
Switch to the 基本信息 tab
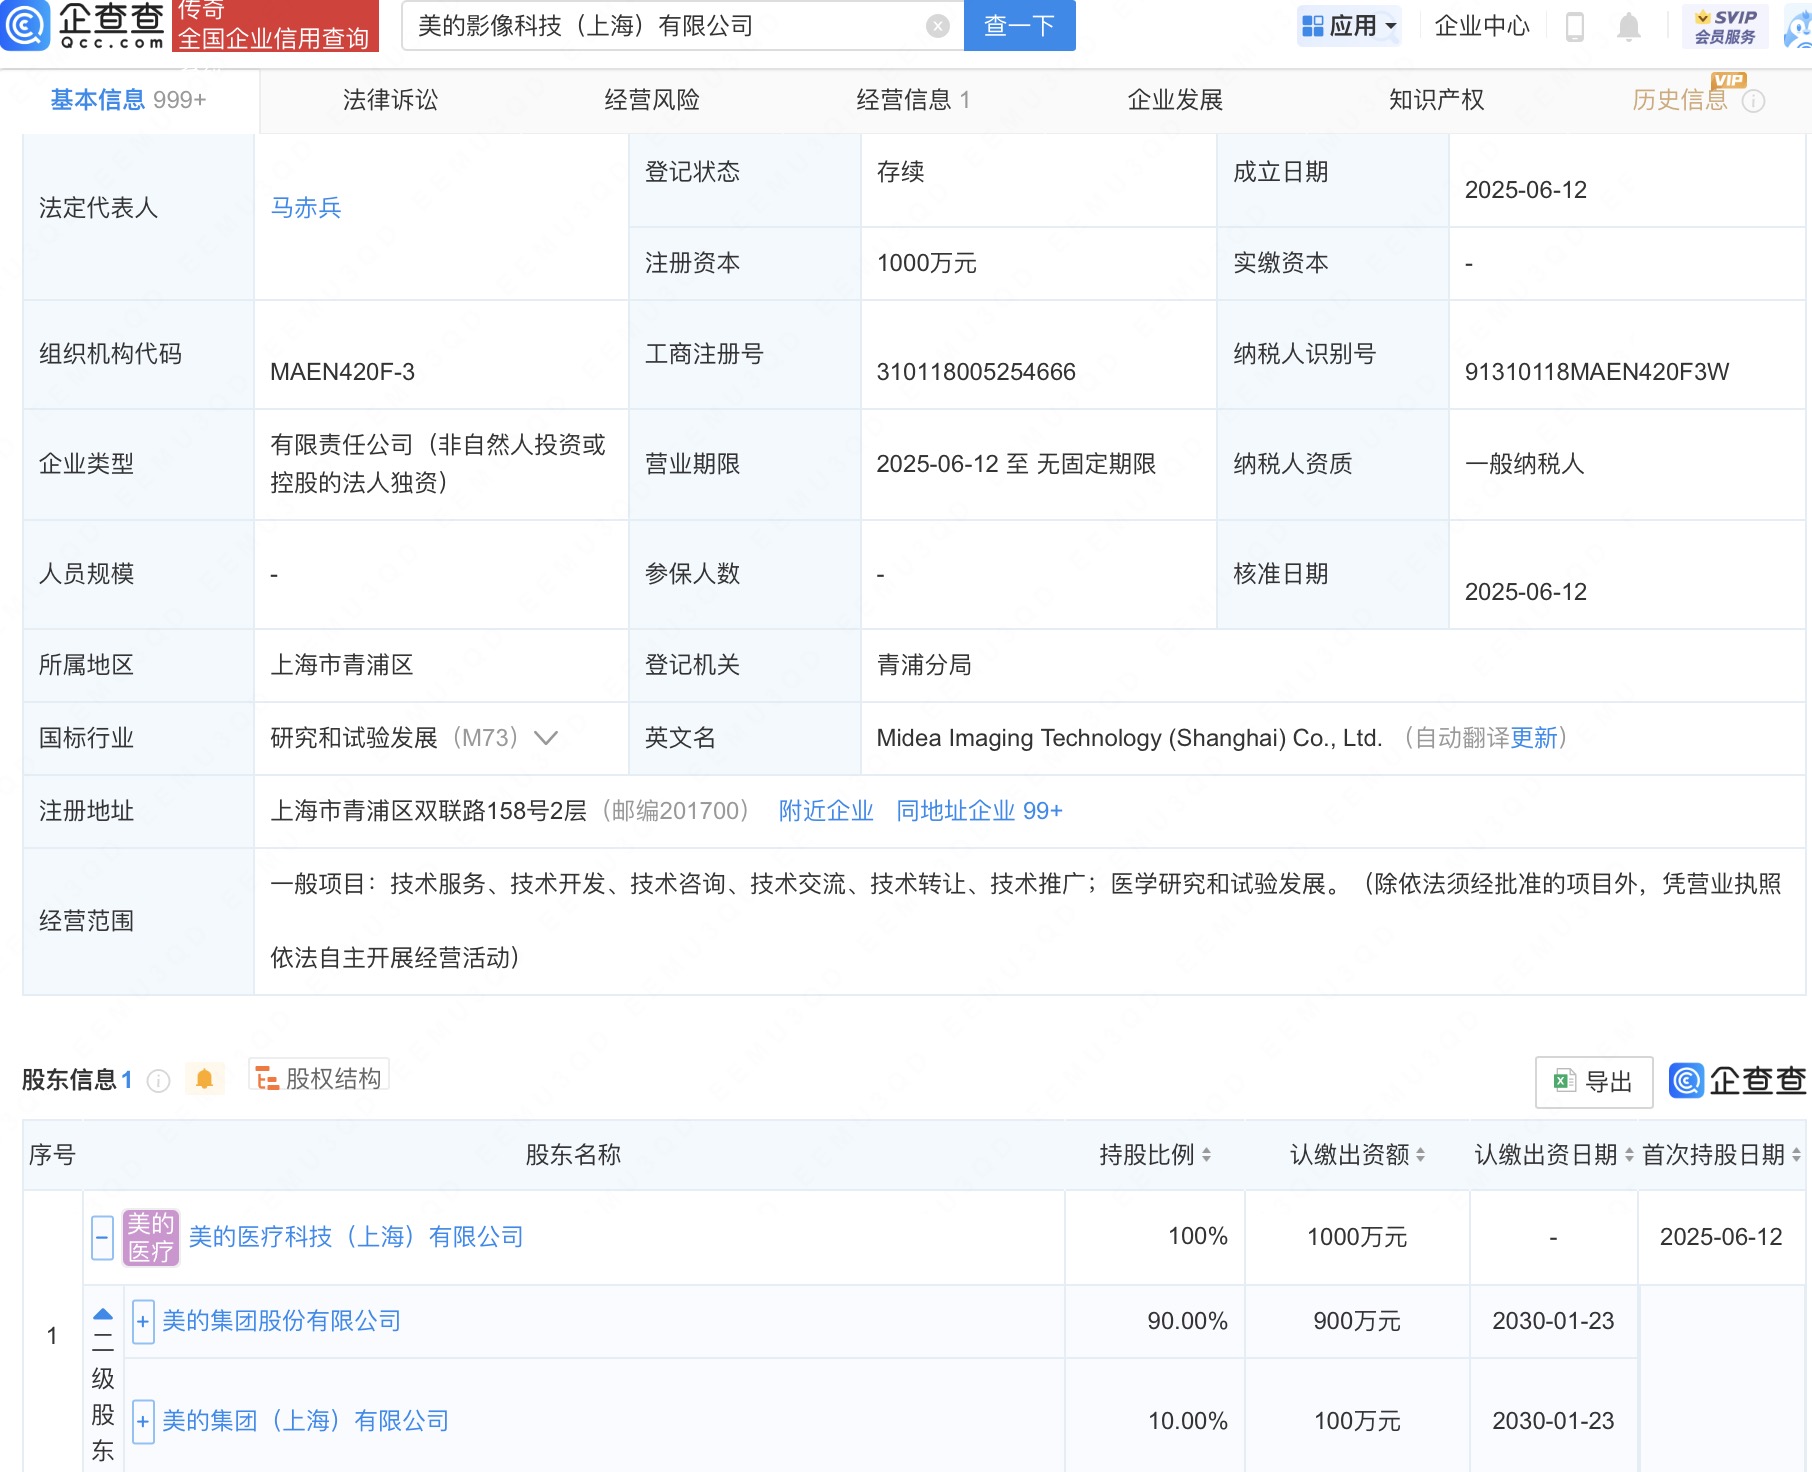[129, 101]
